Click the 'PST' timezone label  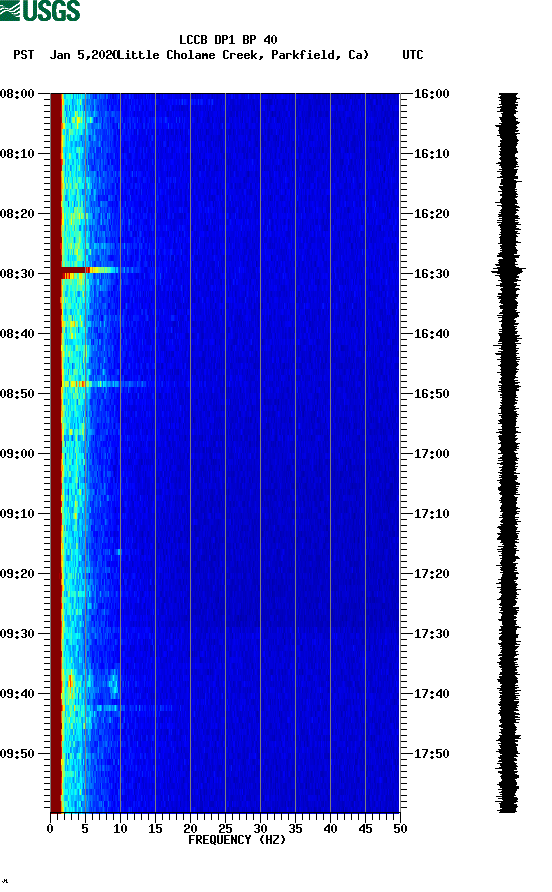24,55
